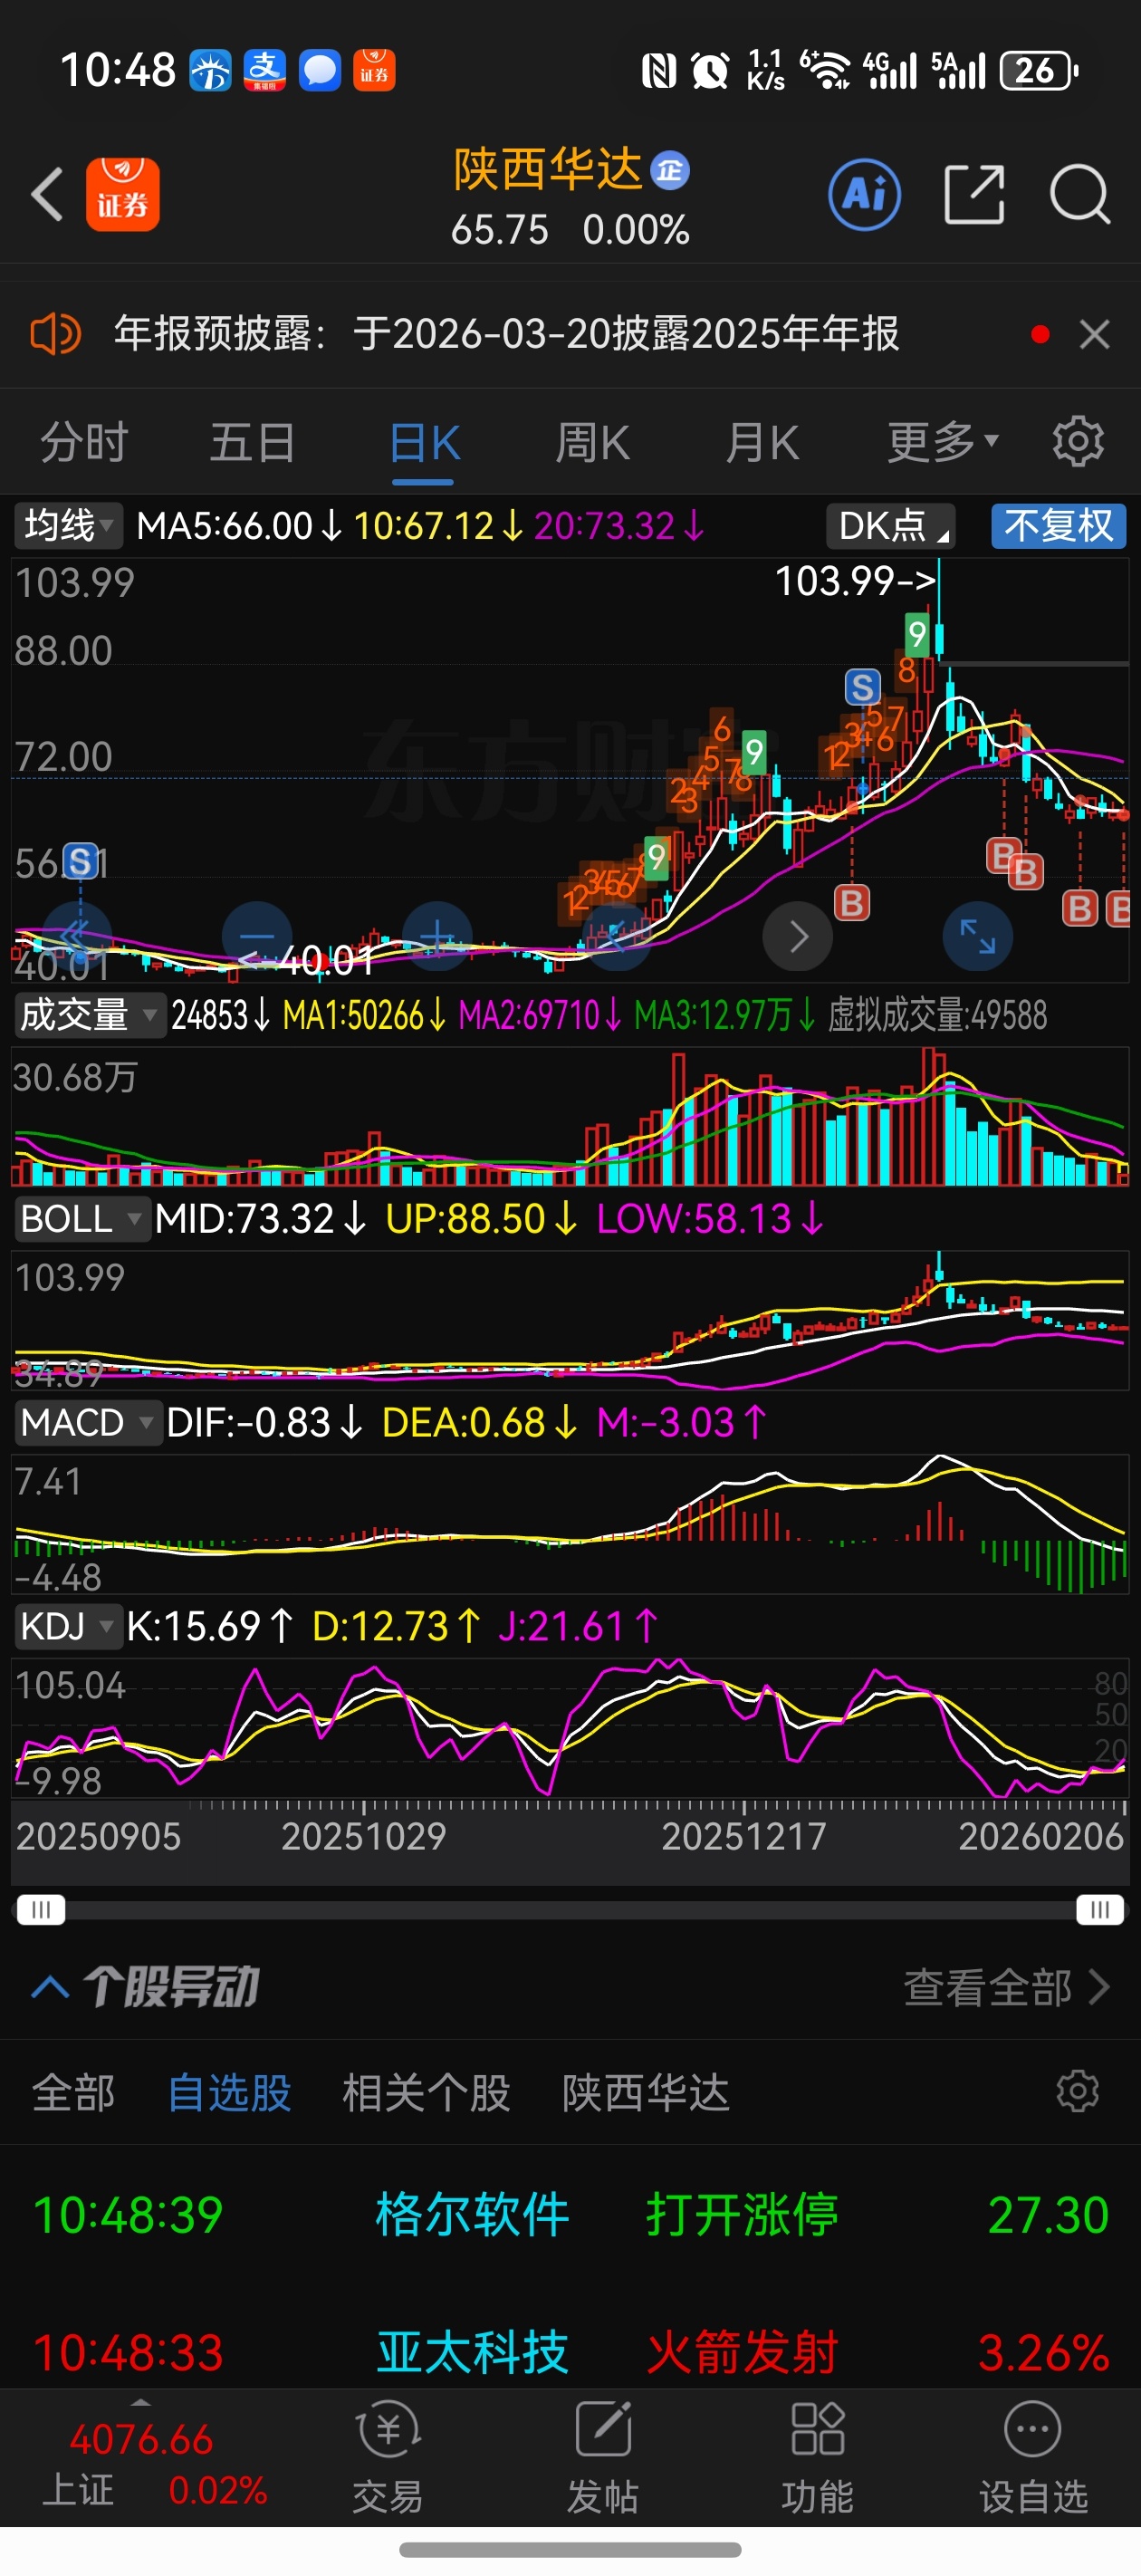This screenshot has height=2576, width=1141.
Task: Open the DK点 dropdown
Action: [x=890, y=525]
